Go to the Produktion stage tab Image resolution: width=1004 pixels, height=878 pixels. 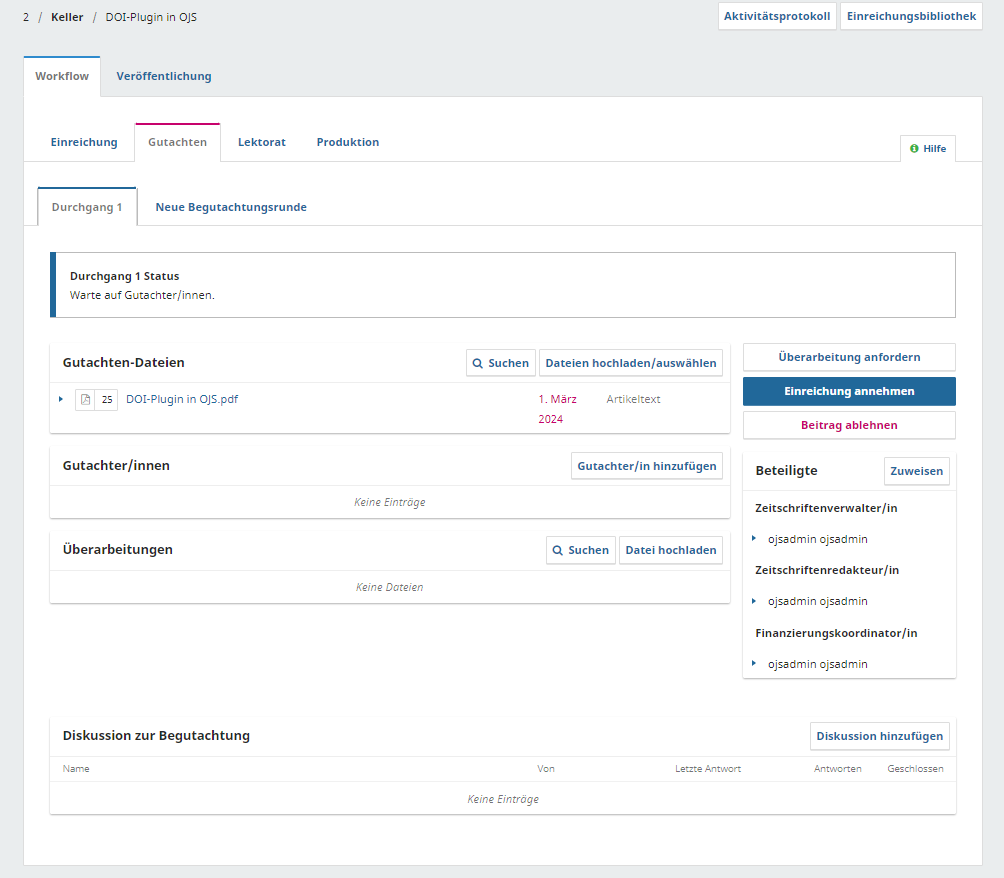(347, 142)
